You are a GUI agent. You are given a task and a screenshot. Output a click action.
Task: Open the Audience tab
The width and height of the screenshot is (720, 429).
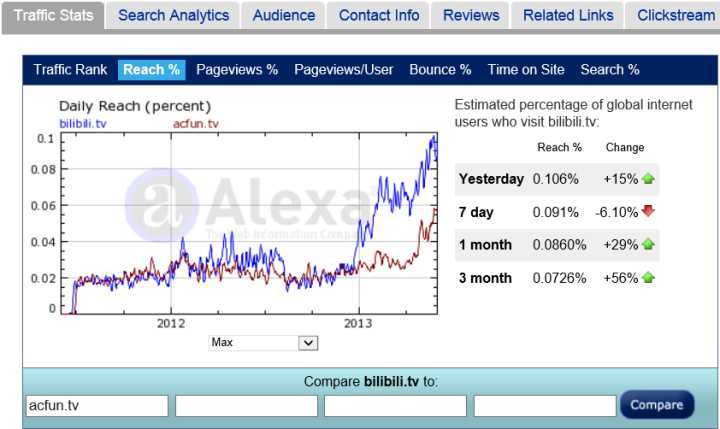click(x=284, y=16)
